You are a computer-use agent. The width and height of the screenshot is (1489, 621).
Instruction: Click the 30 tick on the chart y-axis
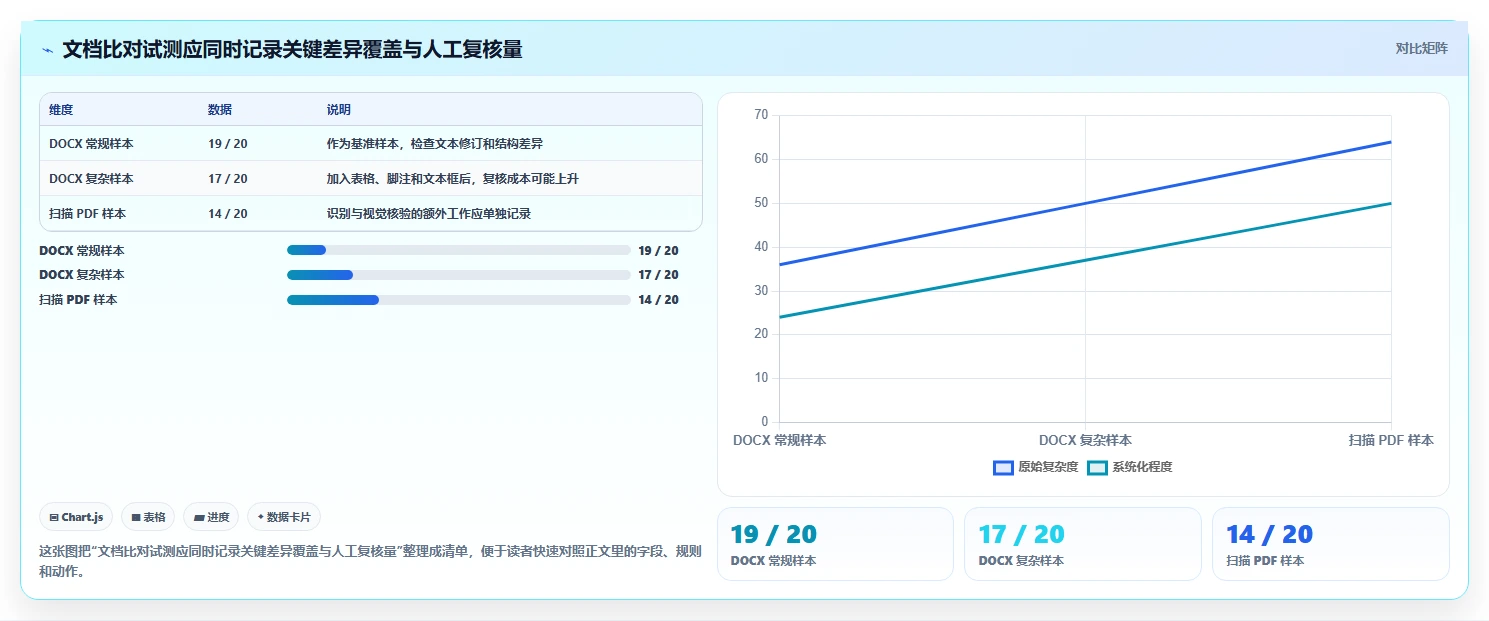point(761,291)
